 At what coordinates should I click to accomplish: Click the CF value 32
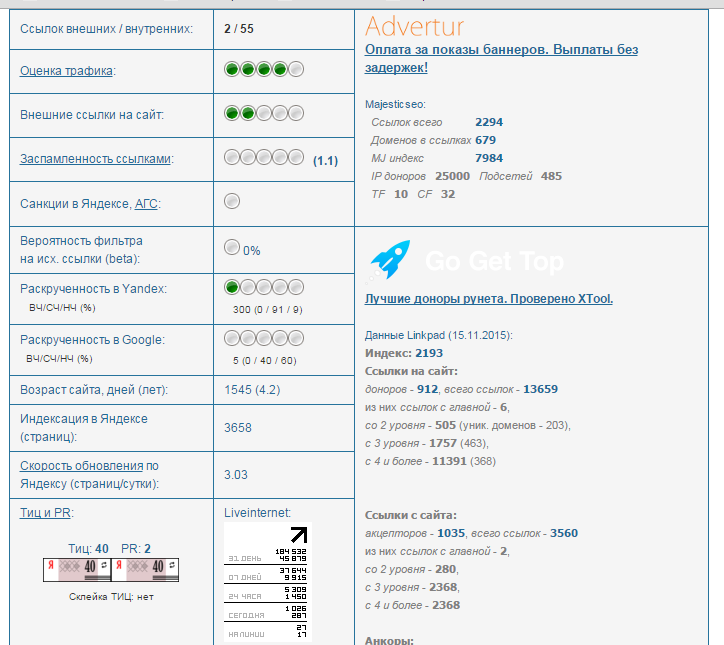[x=448, y=194]
